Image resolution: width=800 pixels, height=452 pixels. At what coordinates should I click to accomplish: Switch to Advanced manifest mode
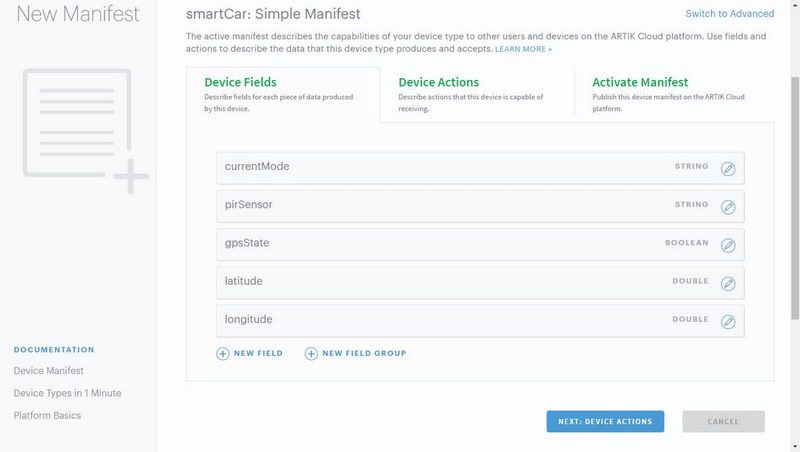click(x=730, y=14)
